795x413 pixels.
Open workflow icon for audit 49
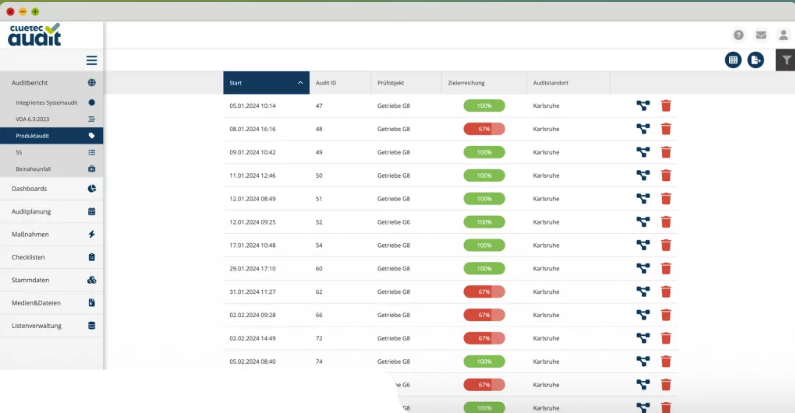643,152
